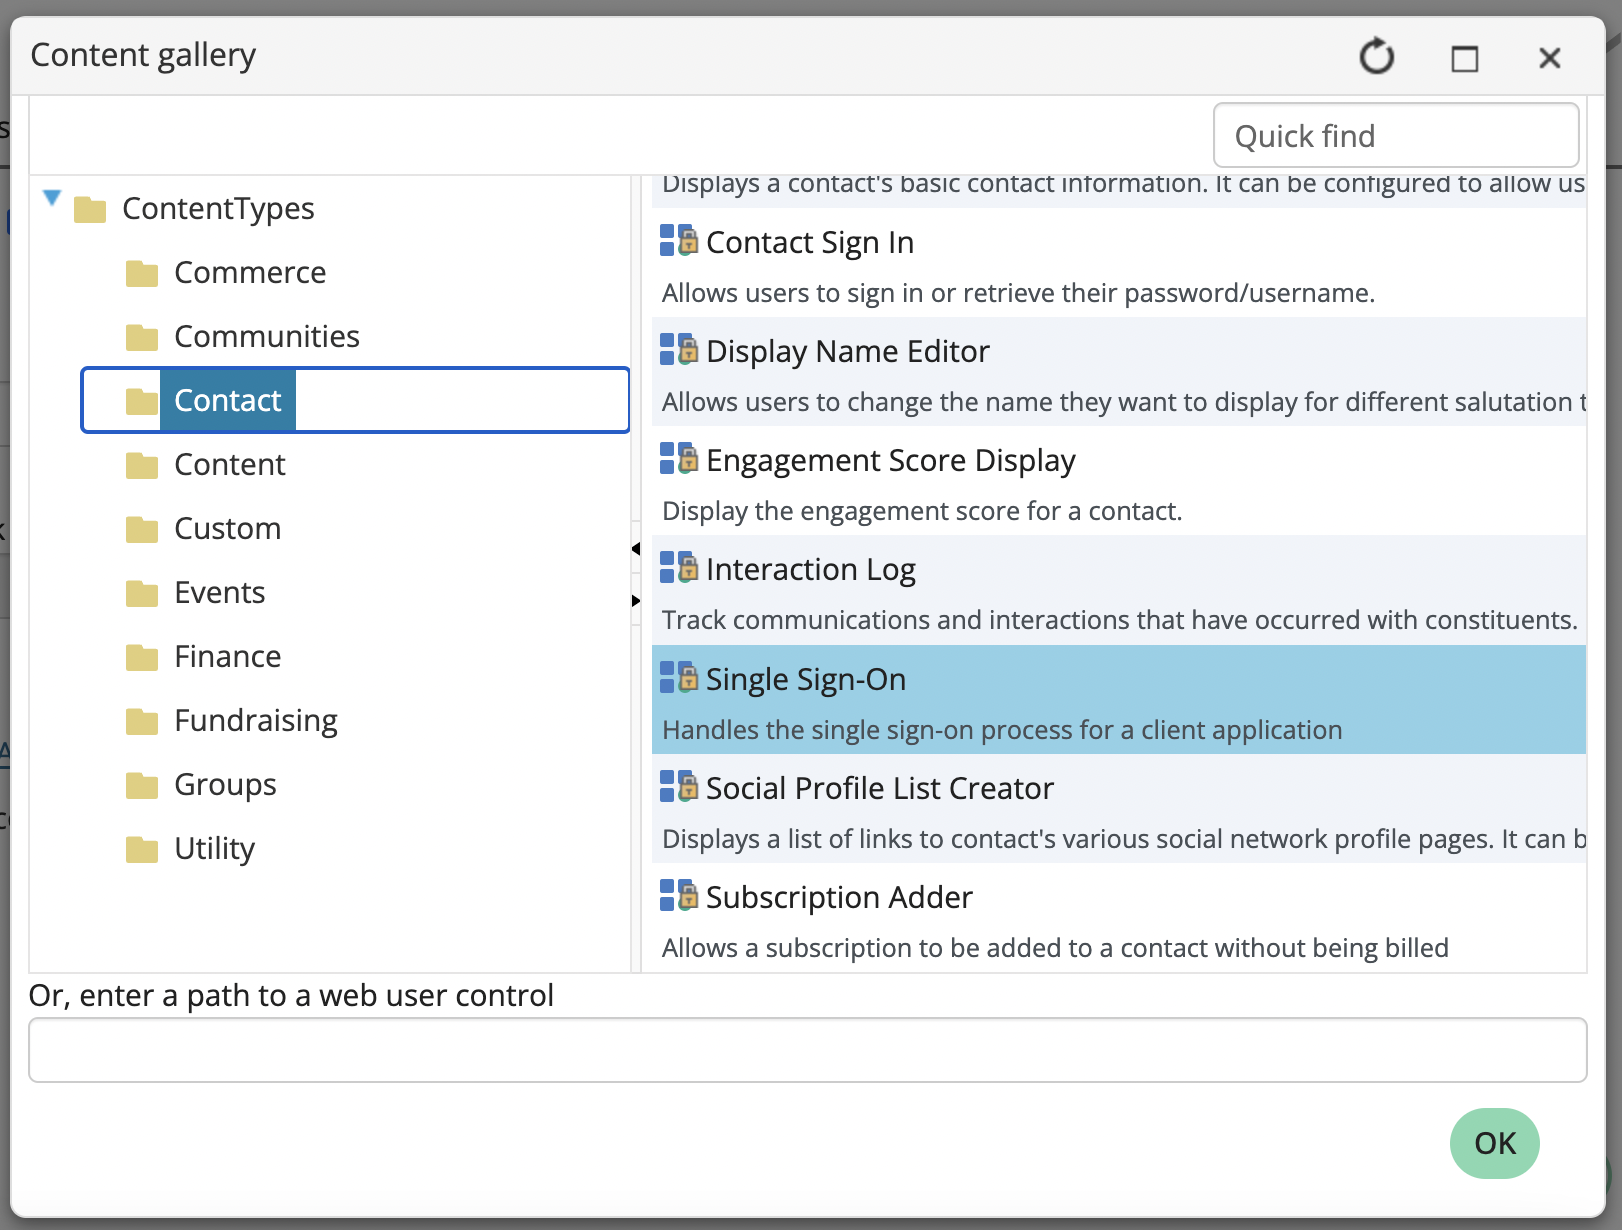Click the refresh icon in the dialog header

(x=1376, y=57)
